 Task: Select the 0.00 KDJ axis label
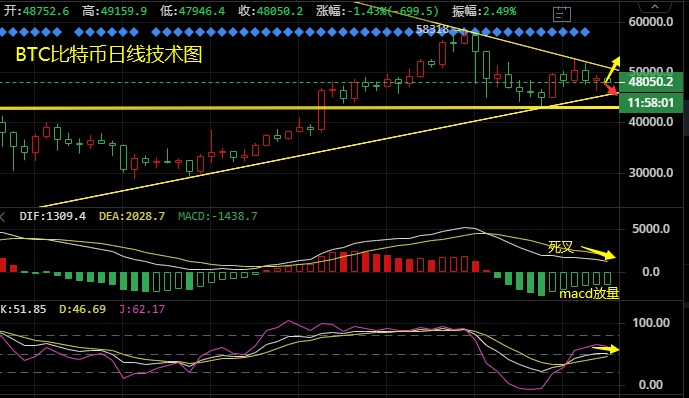[651, 385]
